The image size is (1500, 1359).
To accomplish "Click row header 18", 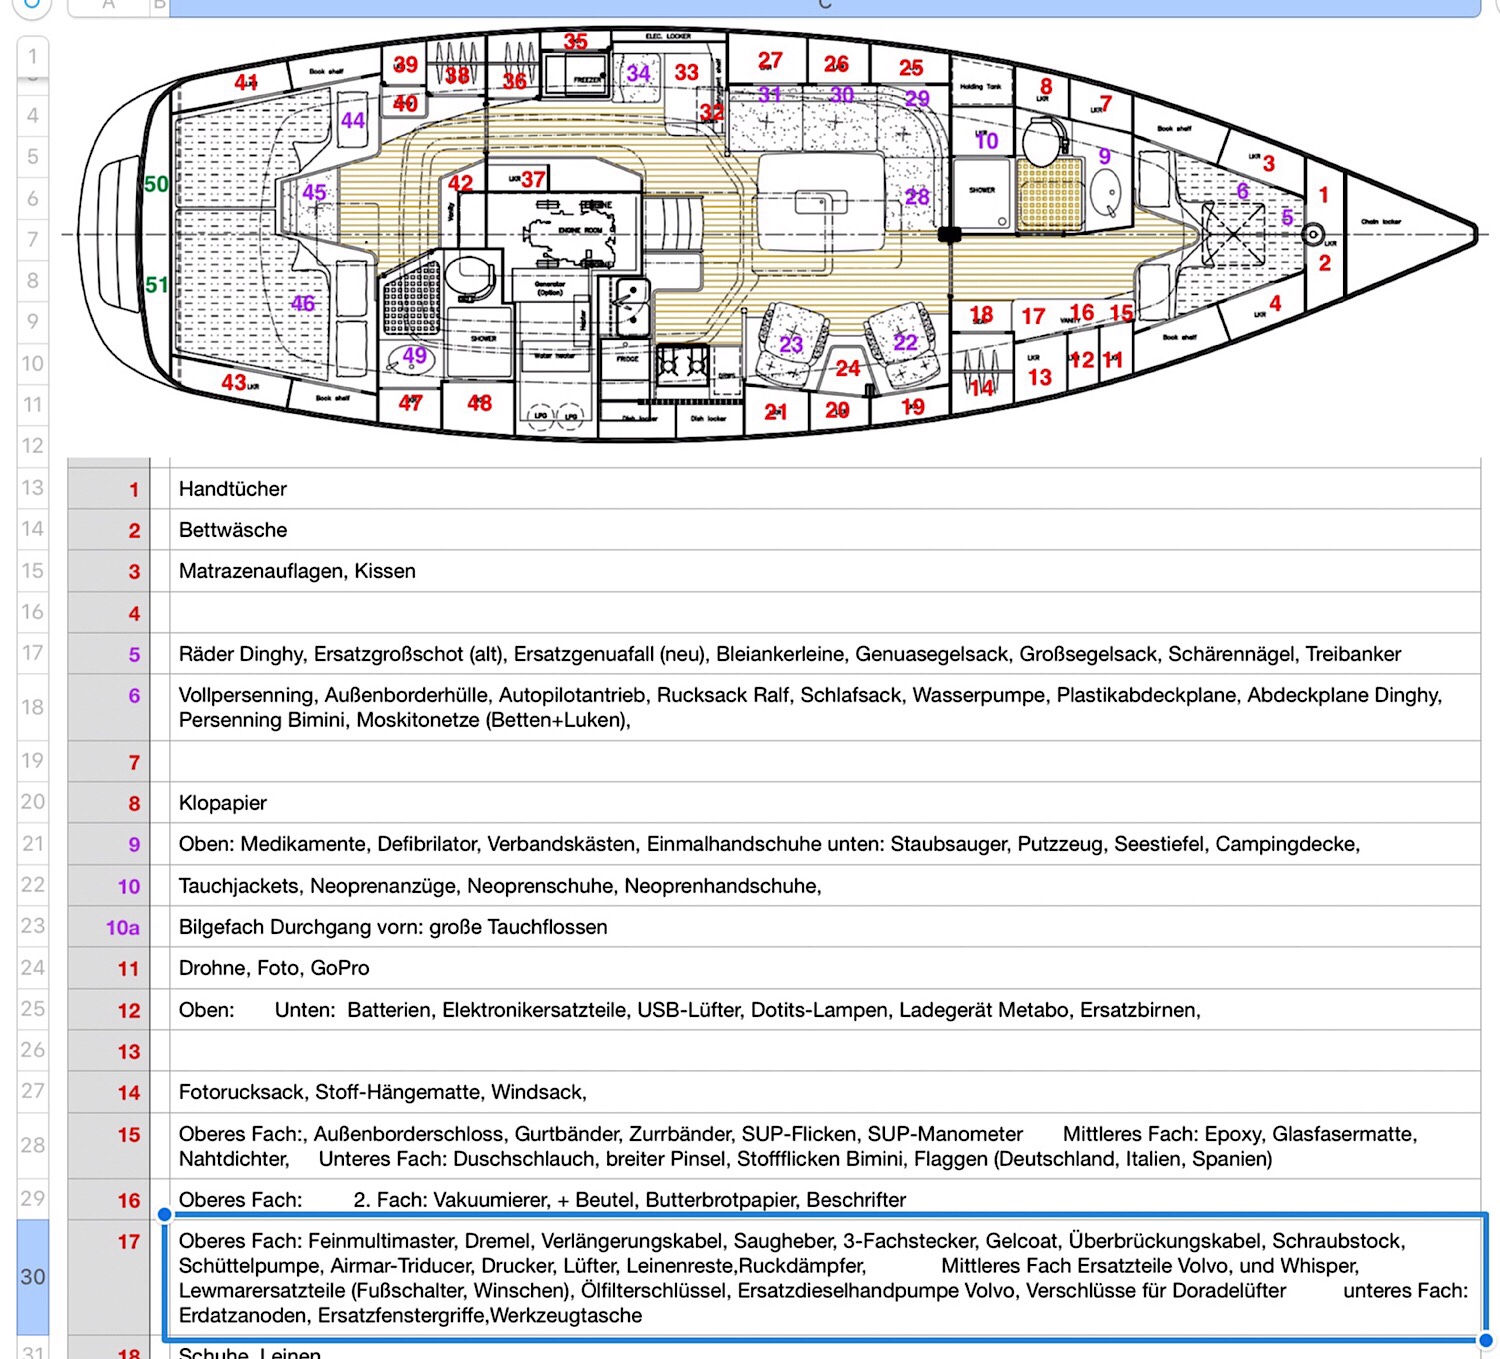I will click(x=32, y=707).
